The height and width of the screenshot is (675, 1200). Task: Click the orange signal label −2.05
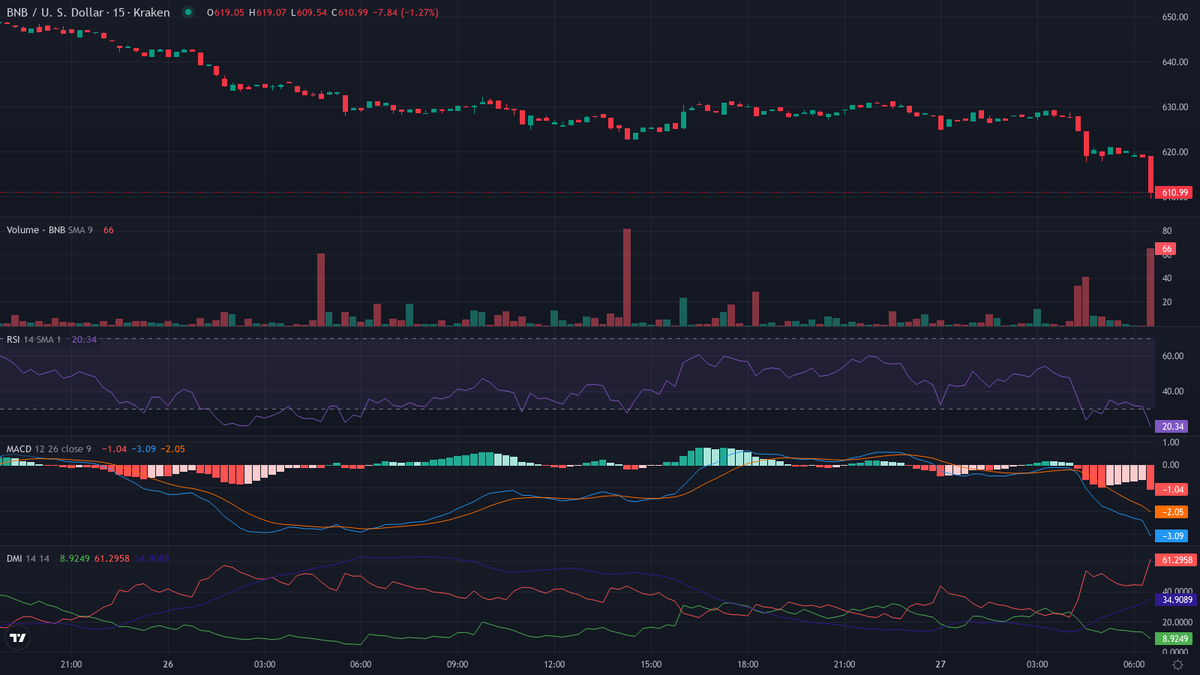tap(1172, 511)
